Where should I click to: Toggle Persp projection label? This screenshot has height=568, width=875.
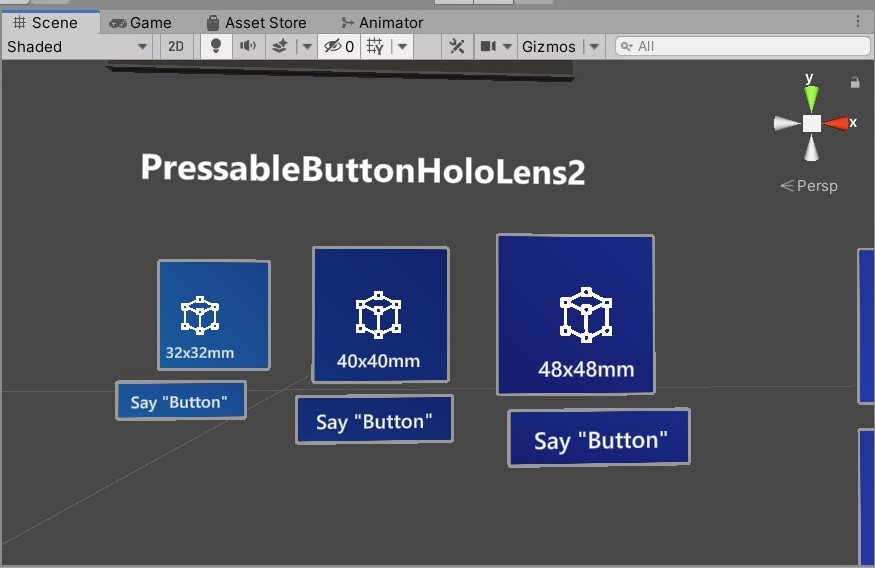pyautogui.click(x=809, y=186)
